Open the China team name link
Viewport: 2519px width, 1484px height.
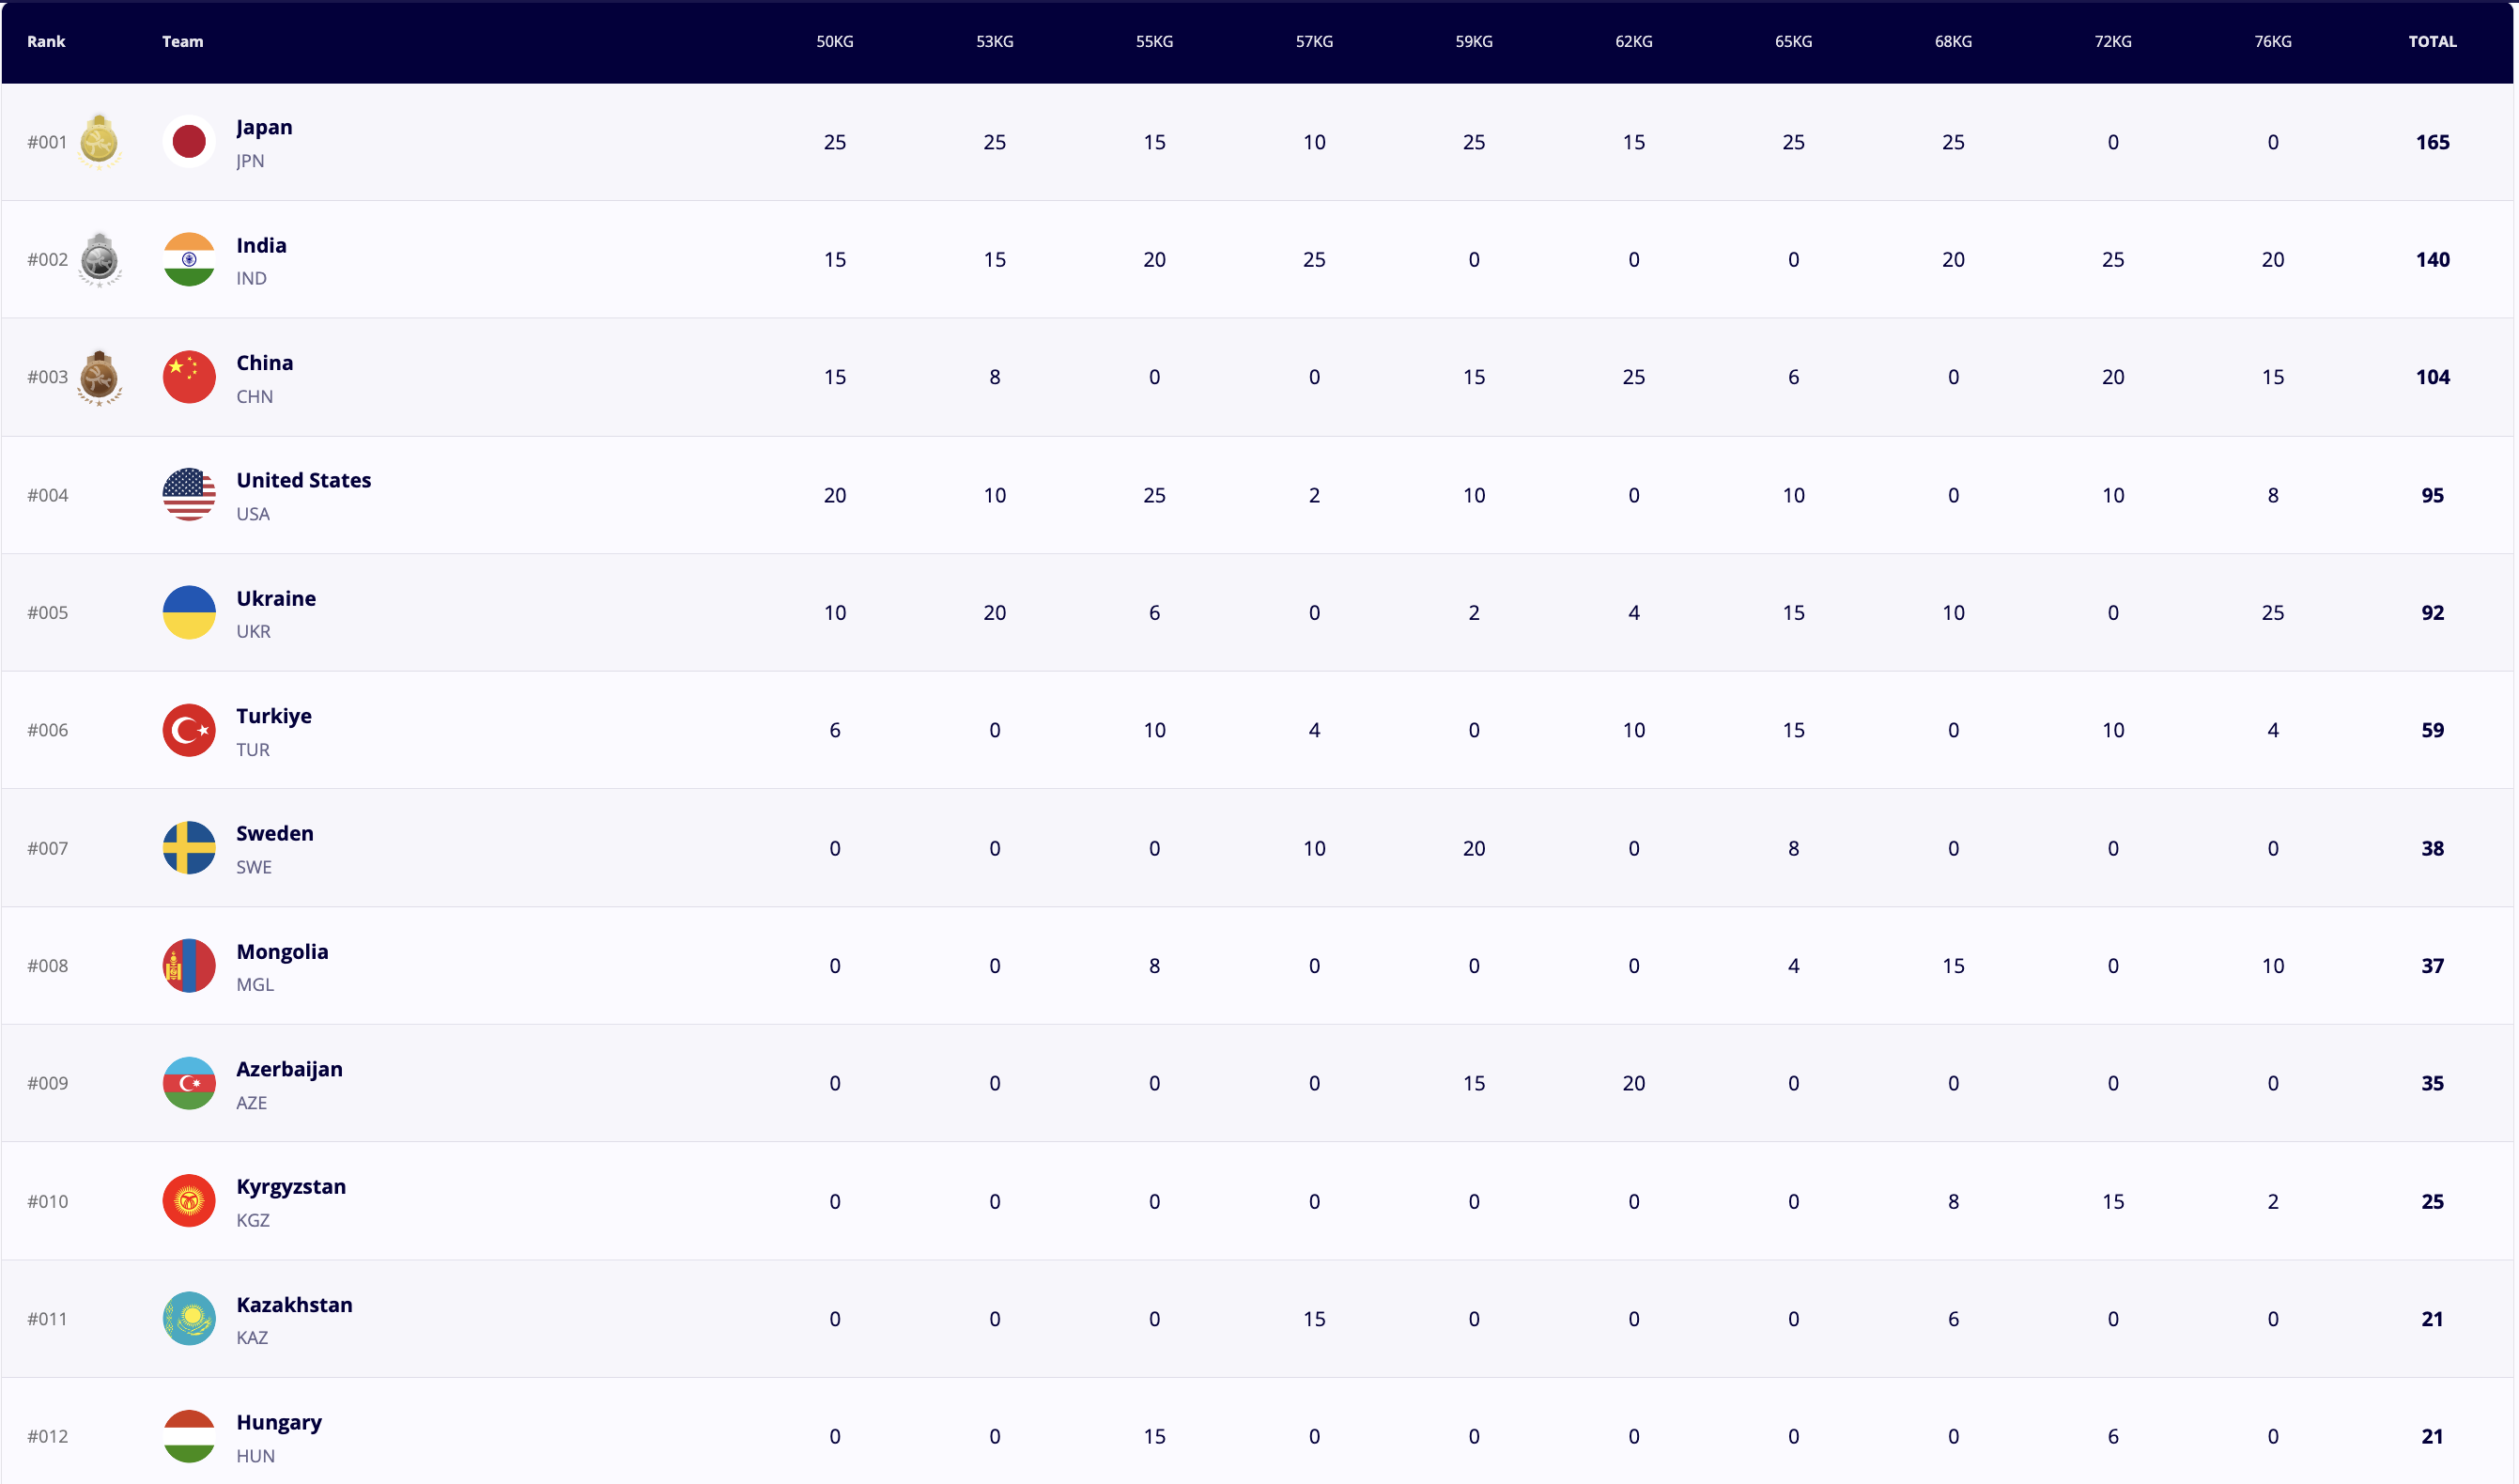[x=265, y=363]
